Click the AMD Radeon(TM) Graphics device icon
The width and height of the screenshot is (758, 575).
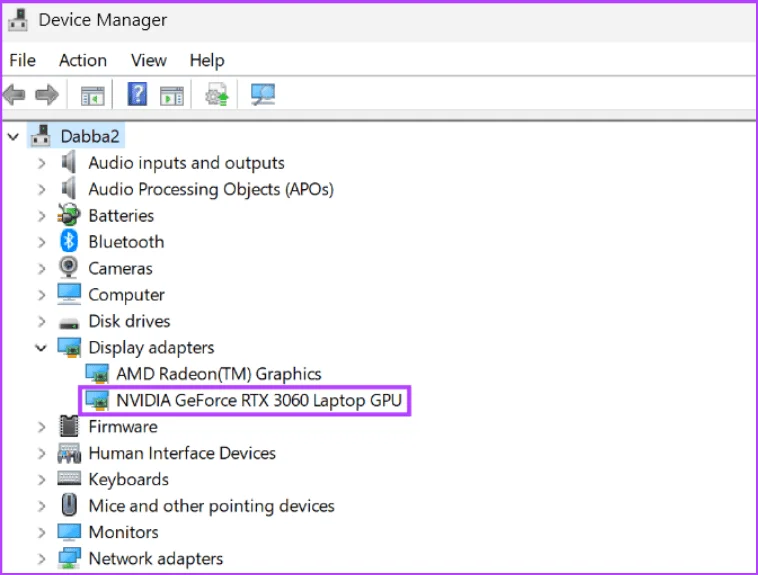coord(97,373)
